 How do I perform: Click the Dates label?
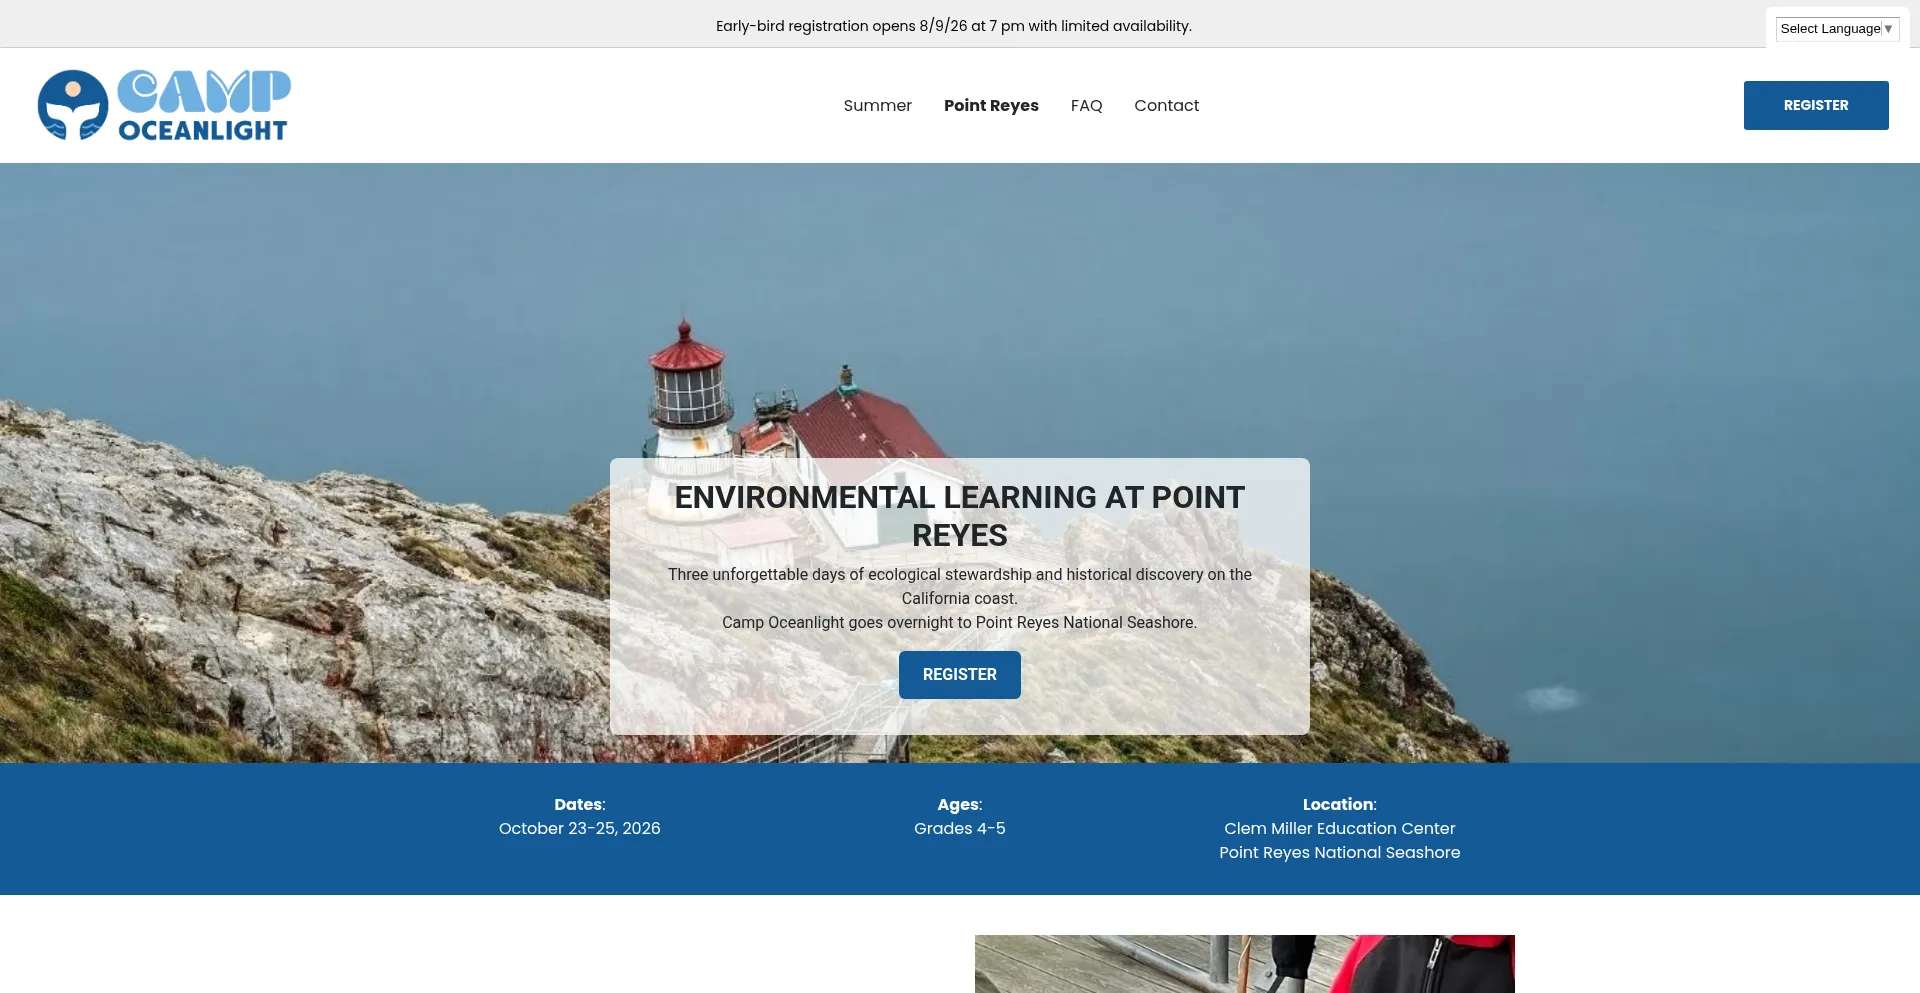[580, 804]
